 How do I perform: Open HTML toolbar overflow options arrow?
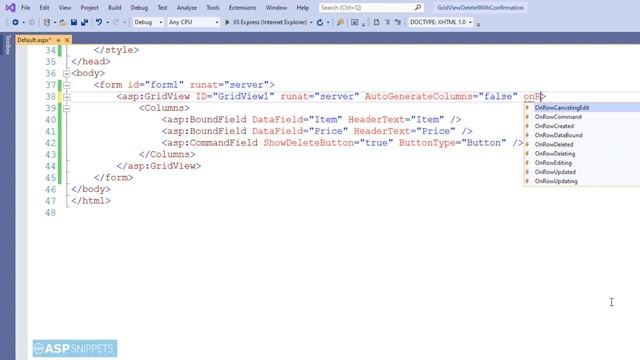point(478,24)
